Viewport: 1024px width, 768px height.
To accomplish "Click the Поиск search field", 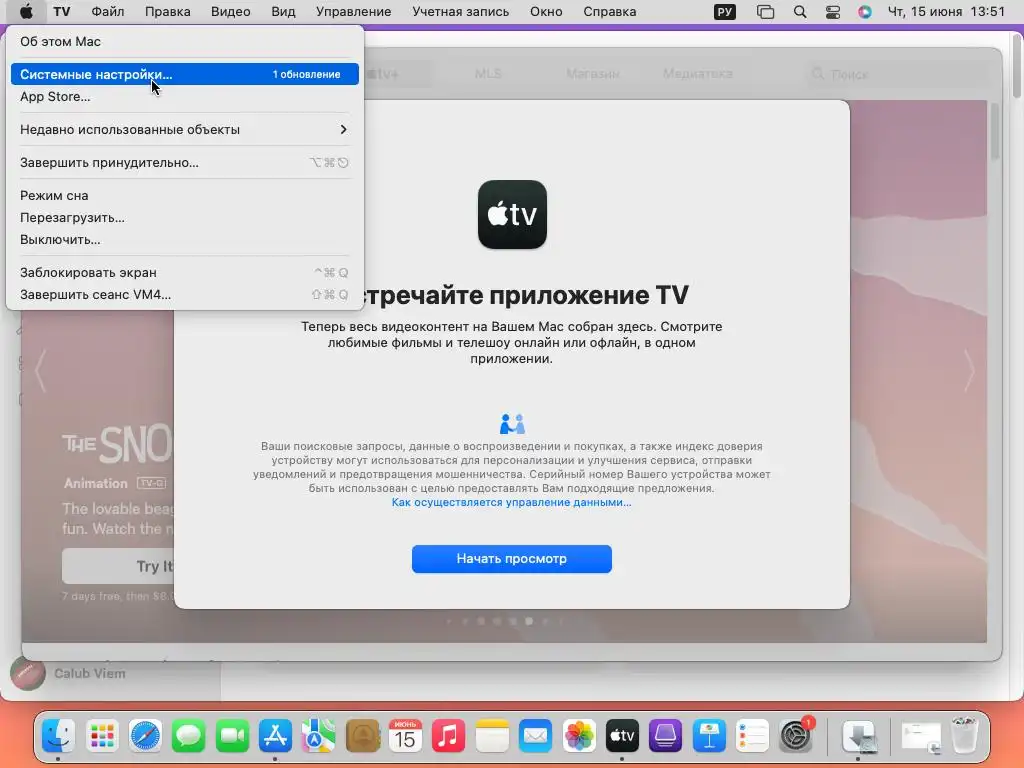I will pos(893,74).
